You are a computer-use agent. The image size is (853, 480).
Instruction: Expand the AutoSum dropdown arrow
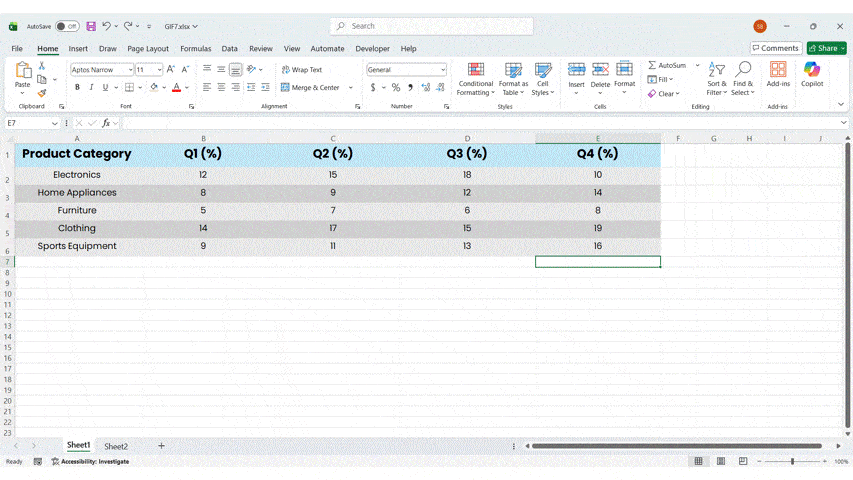click(697, 65)
